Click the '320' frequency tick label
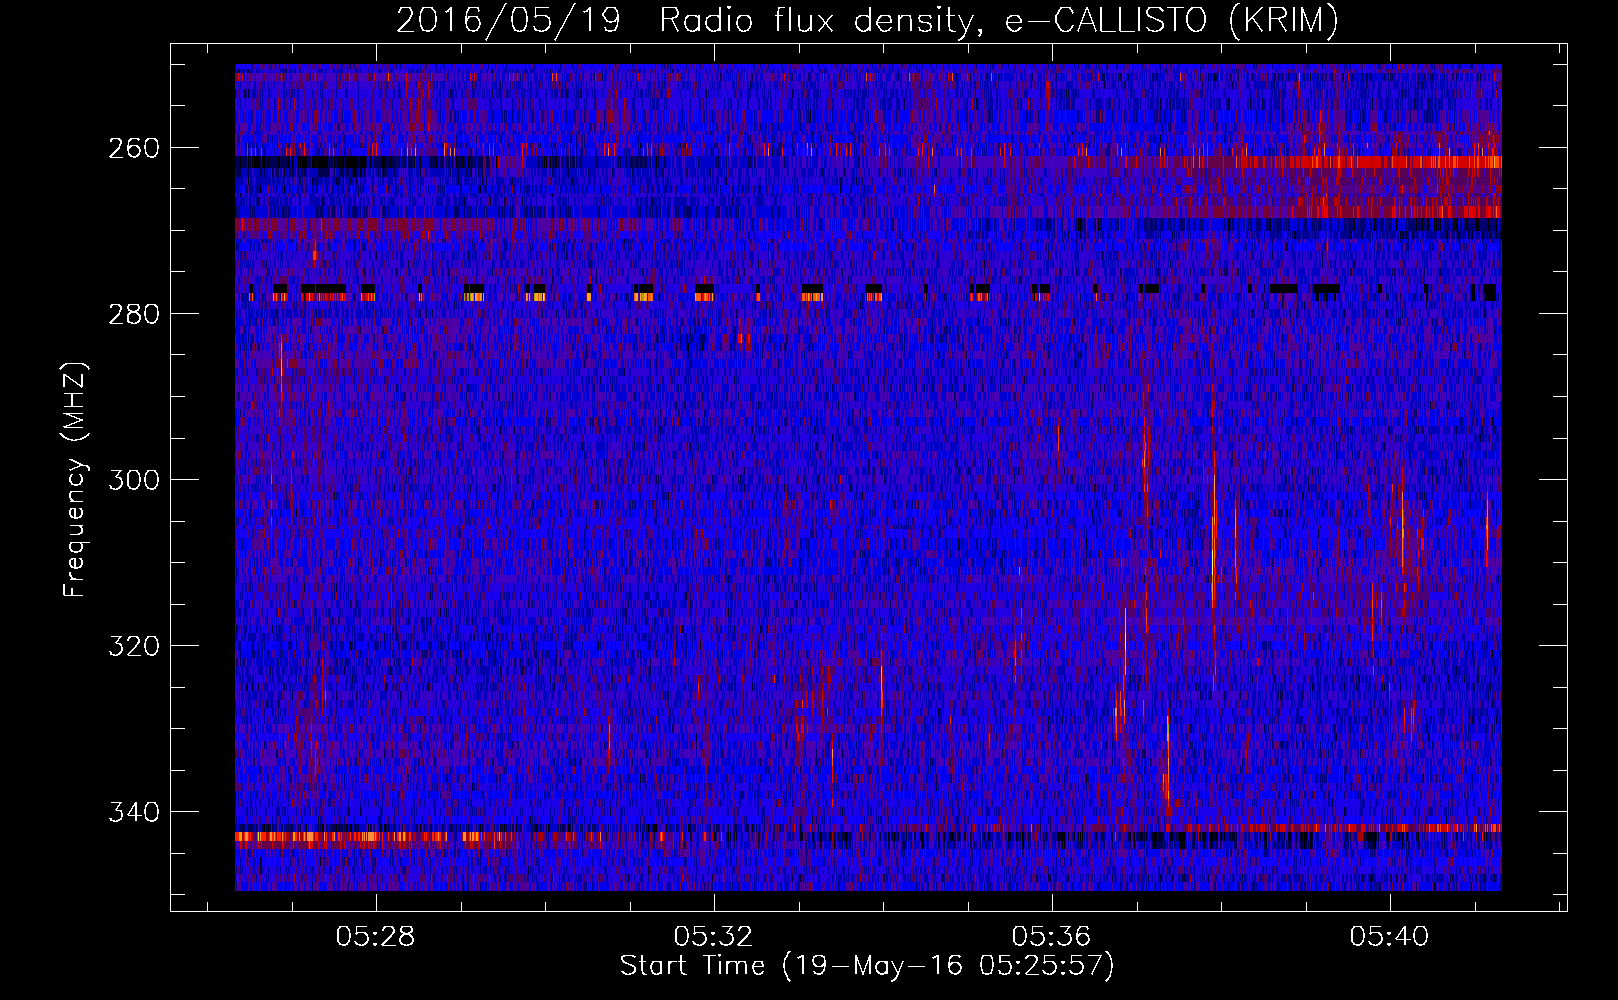 (133, 646)
